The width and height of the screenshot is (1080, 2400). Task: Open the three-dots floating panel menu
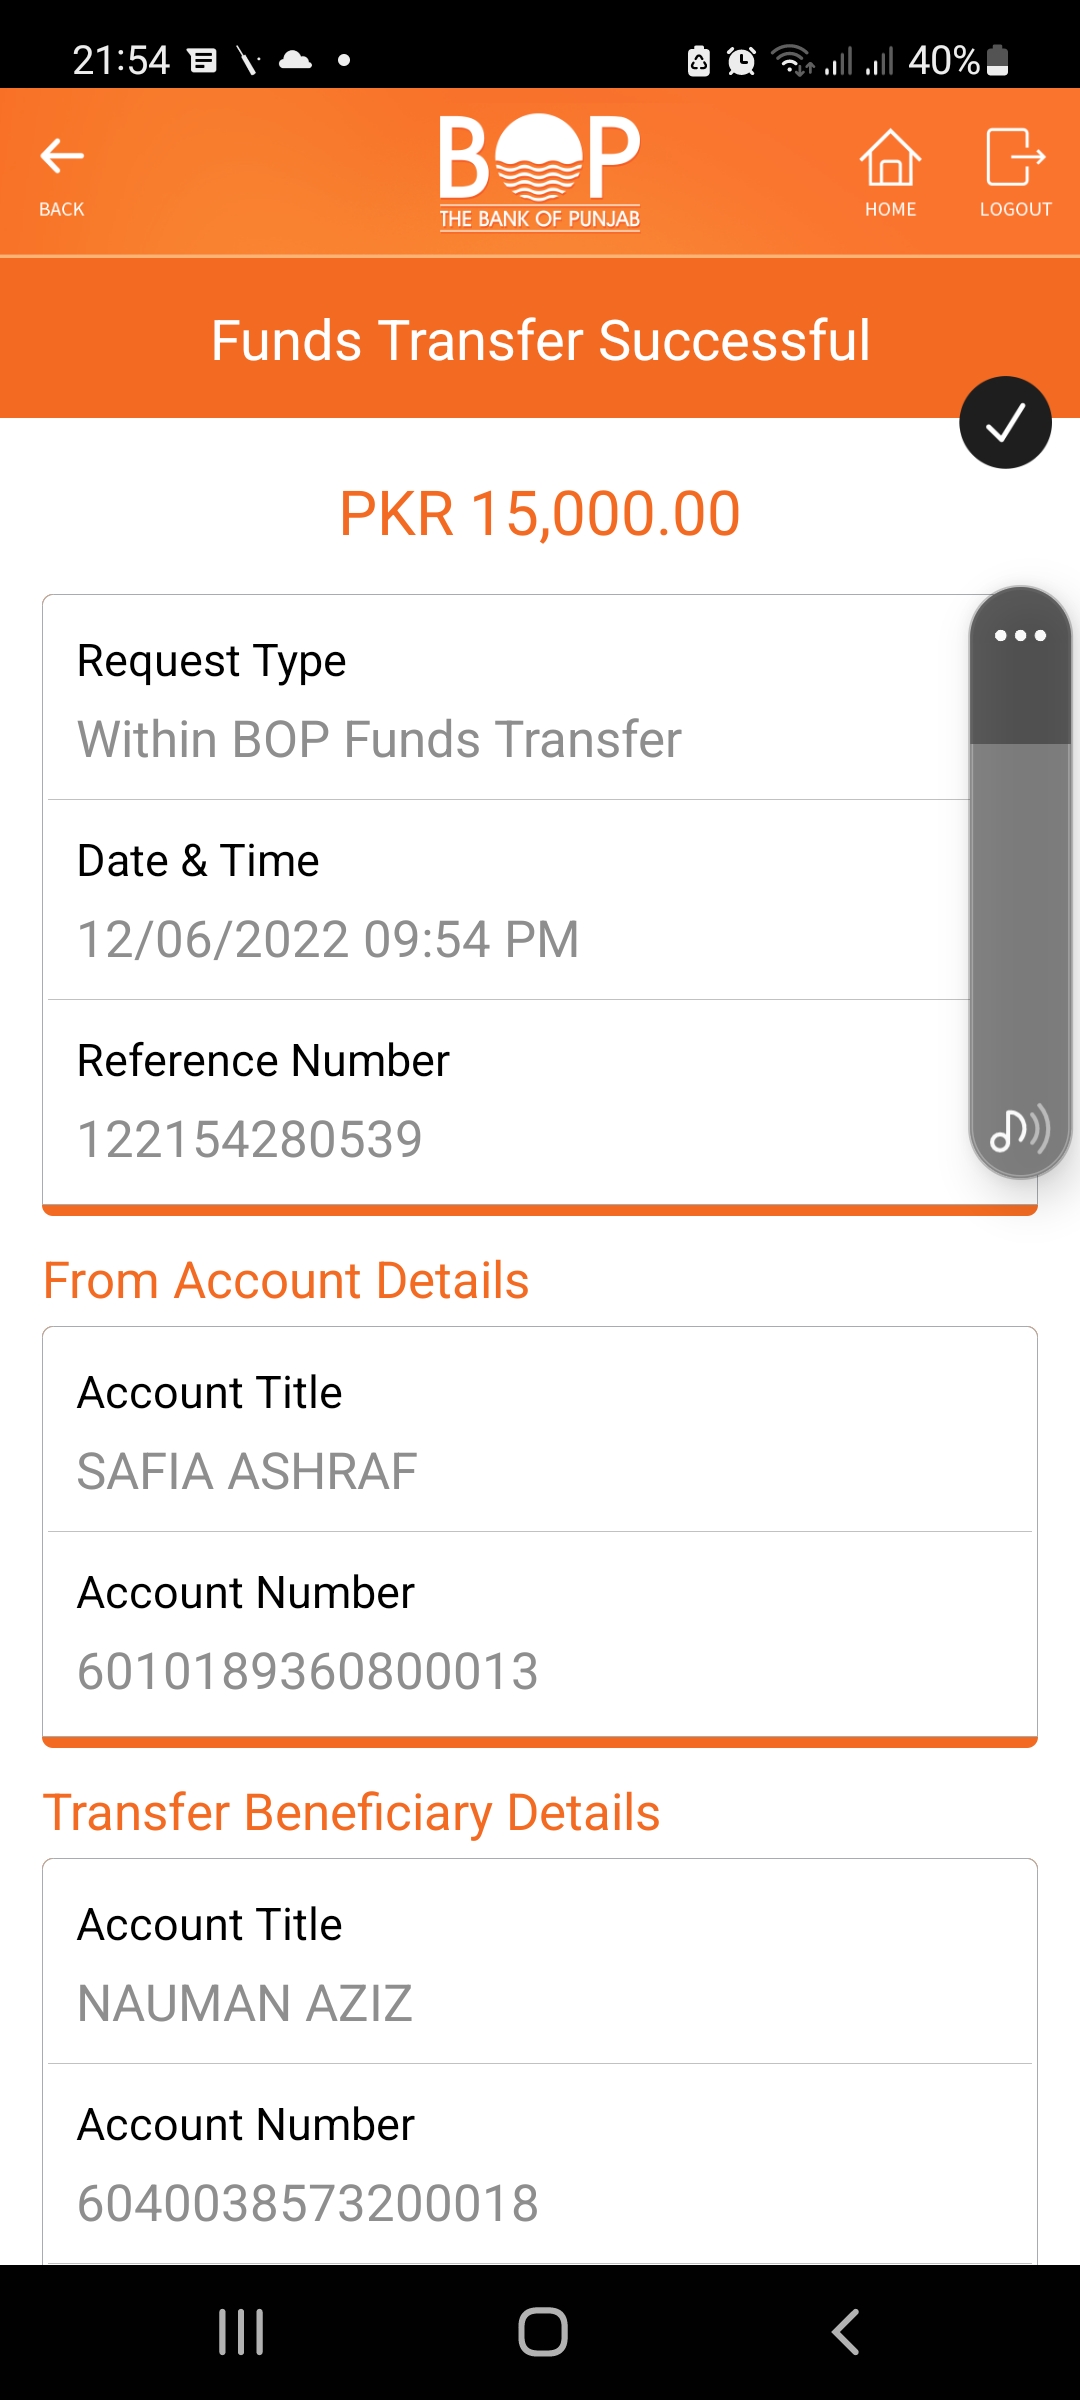pos(1020,636)
